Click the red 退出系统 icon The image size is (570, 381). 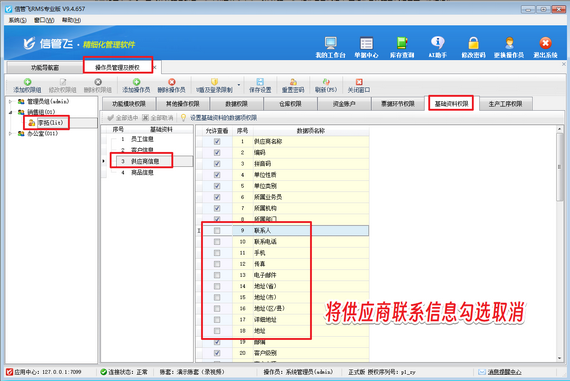[545, 43]
